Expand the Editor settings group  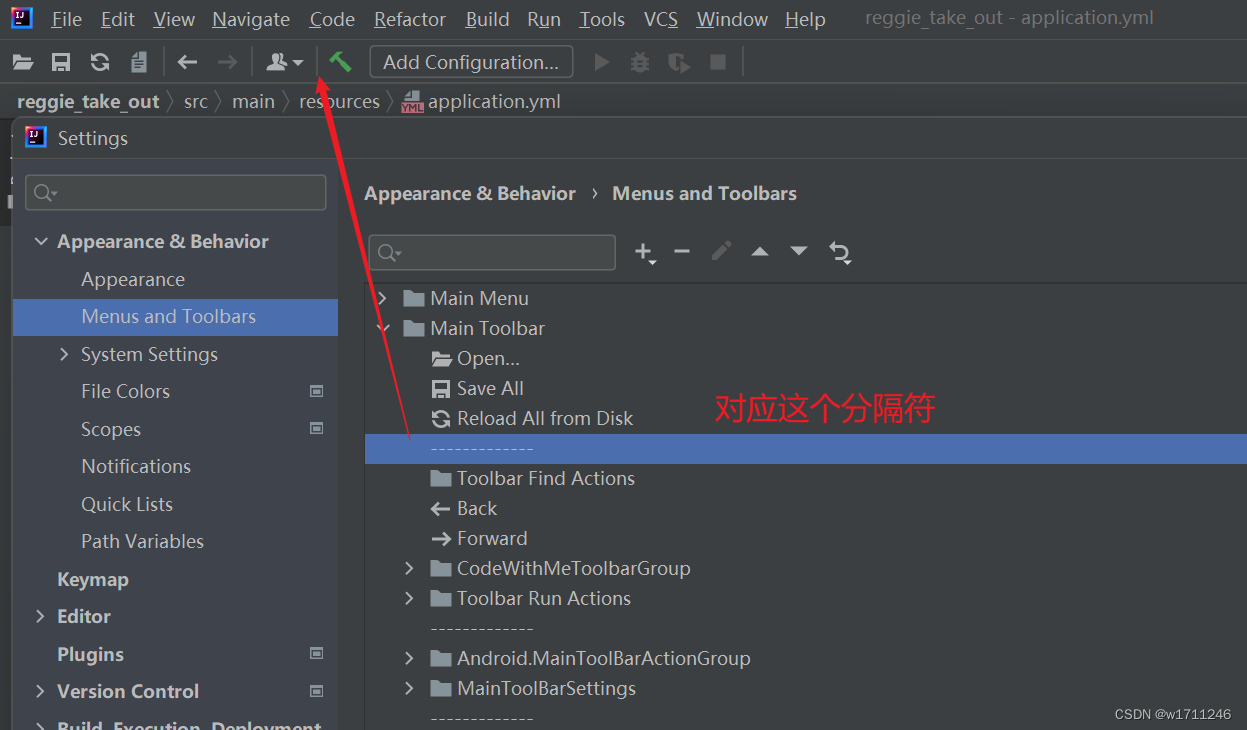[40, 616]
